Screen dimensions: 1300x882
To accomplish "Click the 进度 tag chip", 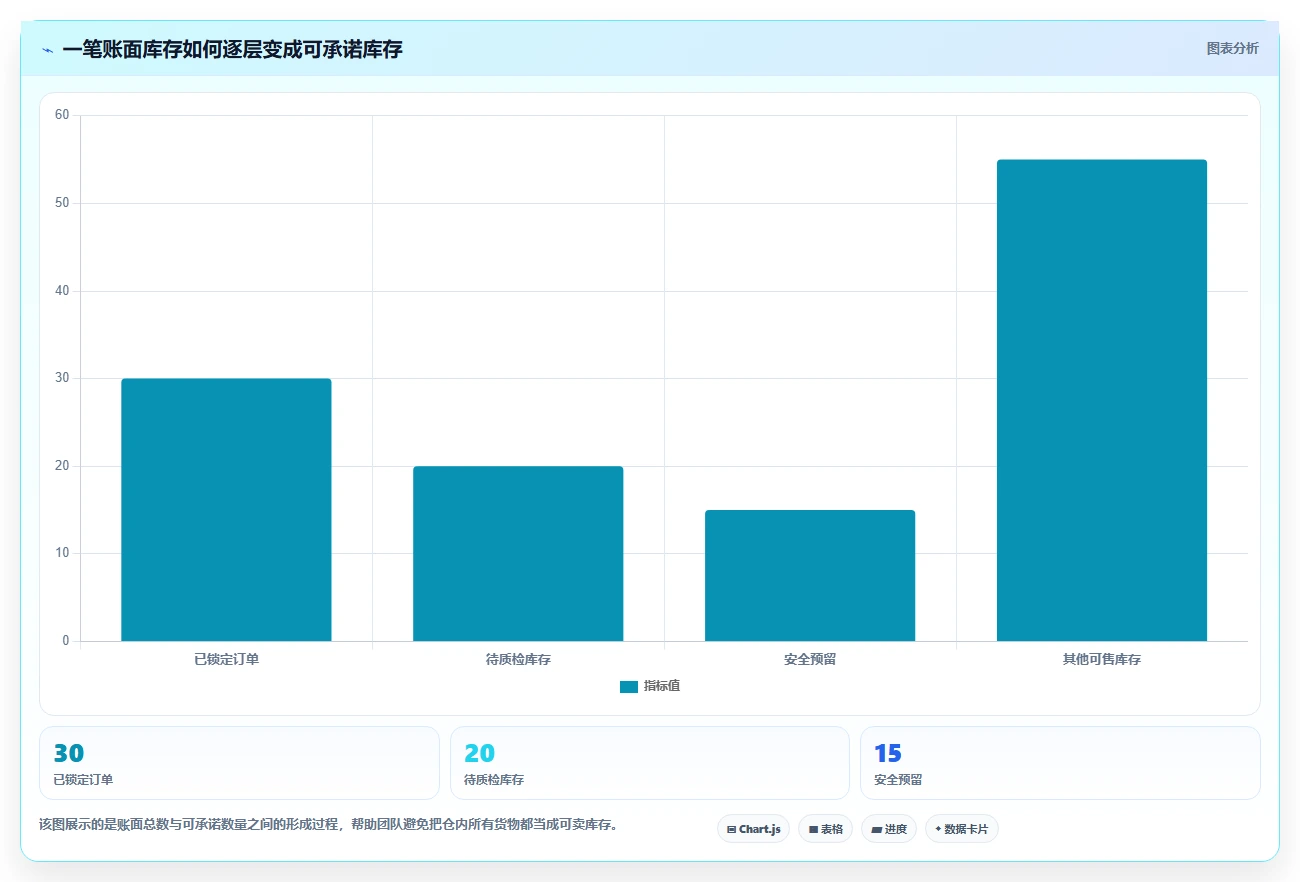I will [x=889, y=829].
